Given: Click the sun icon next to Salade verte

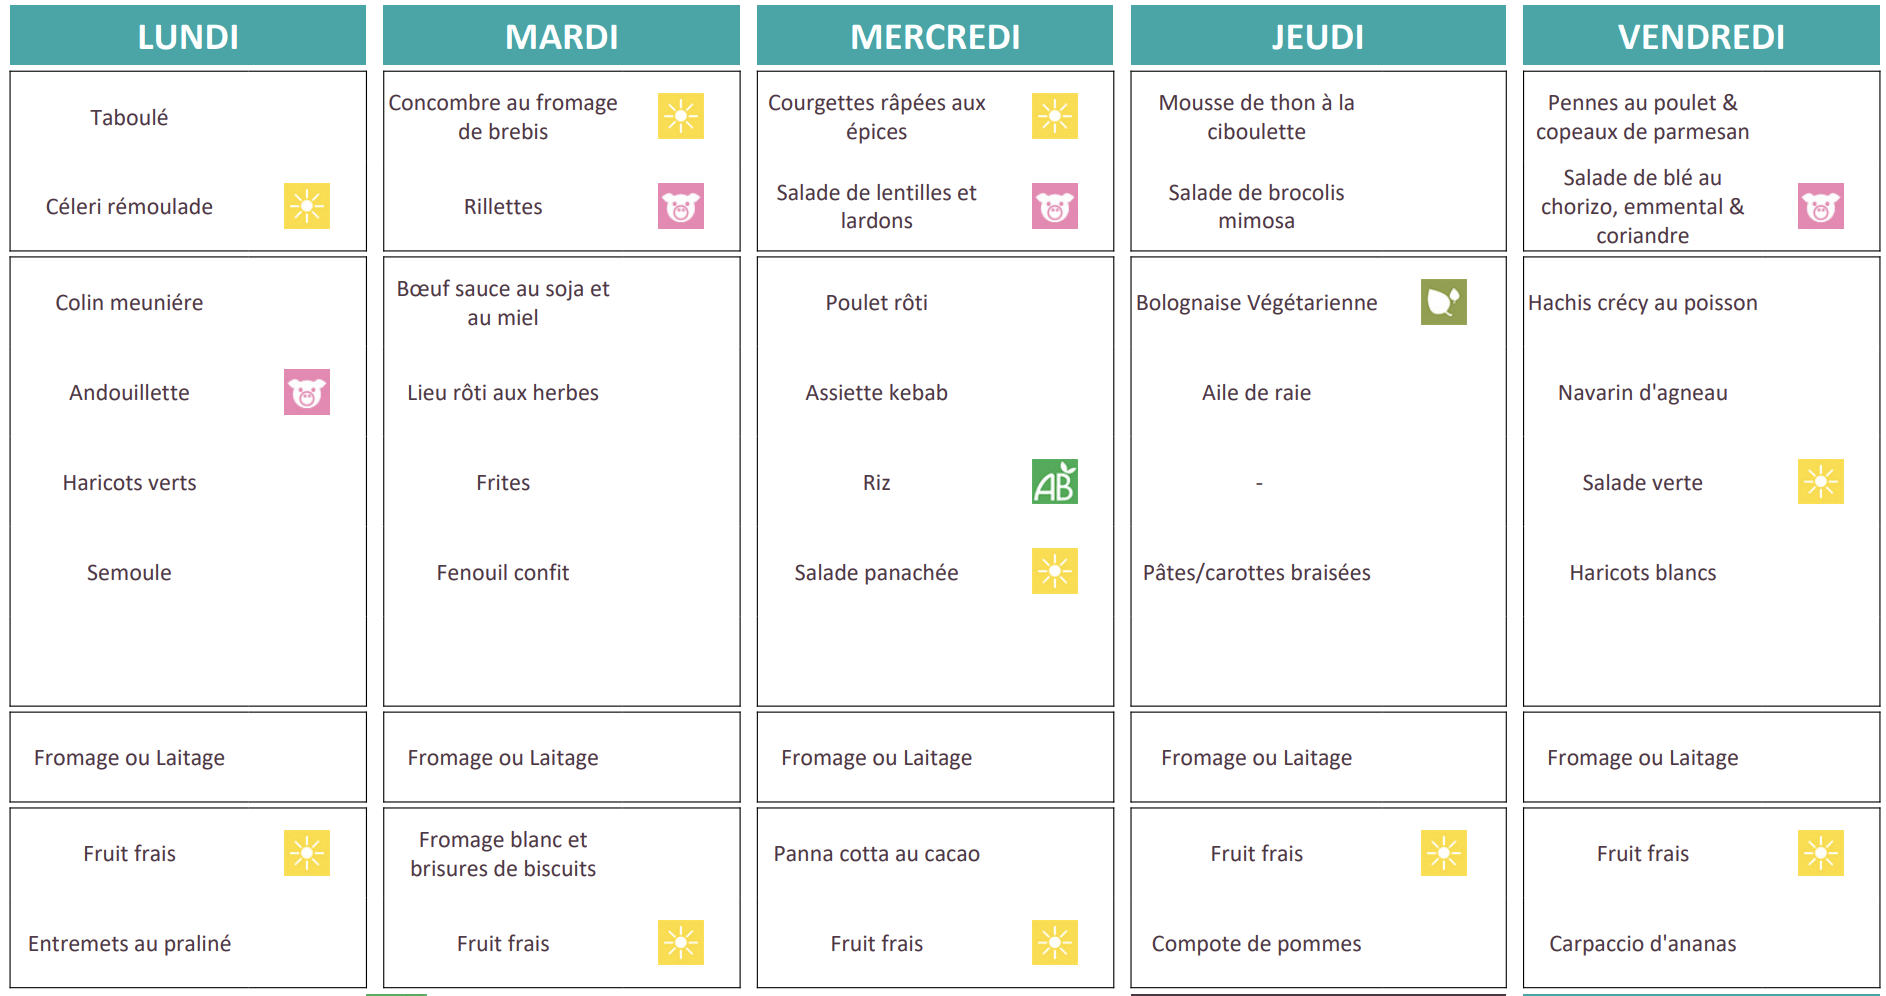Looking at the screenshot, I should [1820, 482].
